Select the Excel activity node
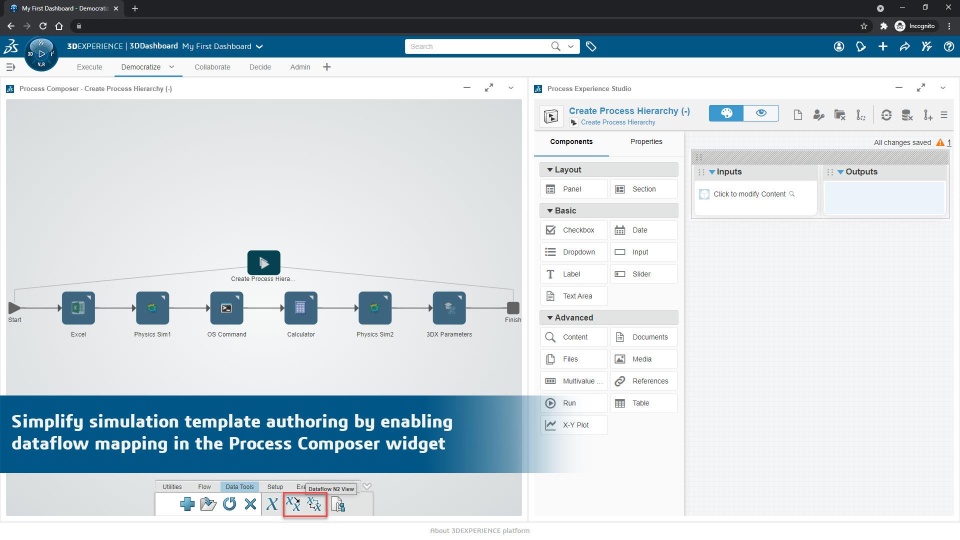The height and width of the screenshot is (540, 960). (78, 308)
